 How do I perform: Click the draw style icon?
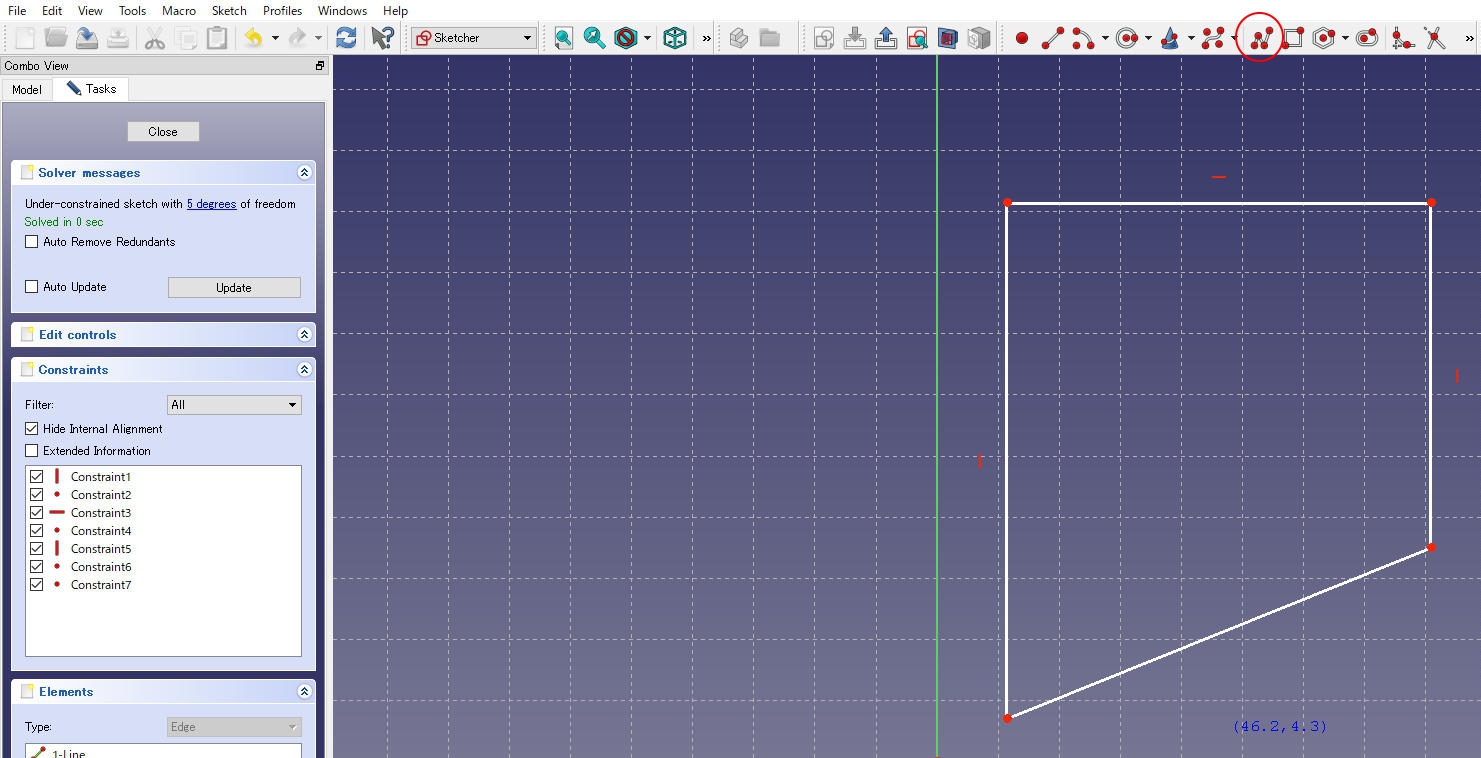[626, 38]
